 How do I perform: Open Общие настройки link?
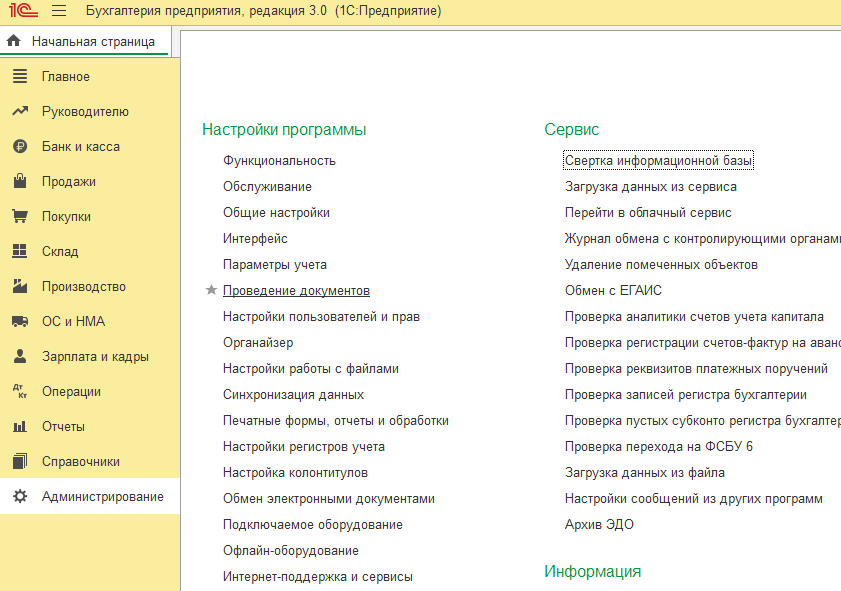click(276, 212)
